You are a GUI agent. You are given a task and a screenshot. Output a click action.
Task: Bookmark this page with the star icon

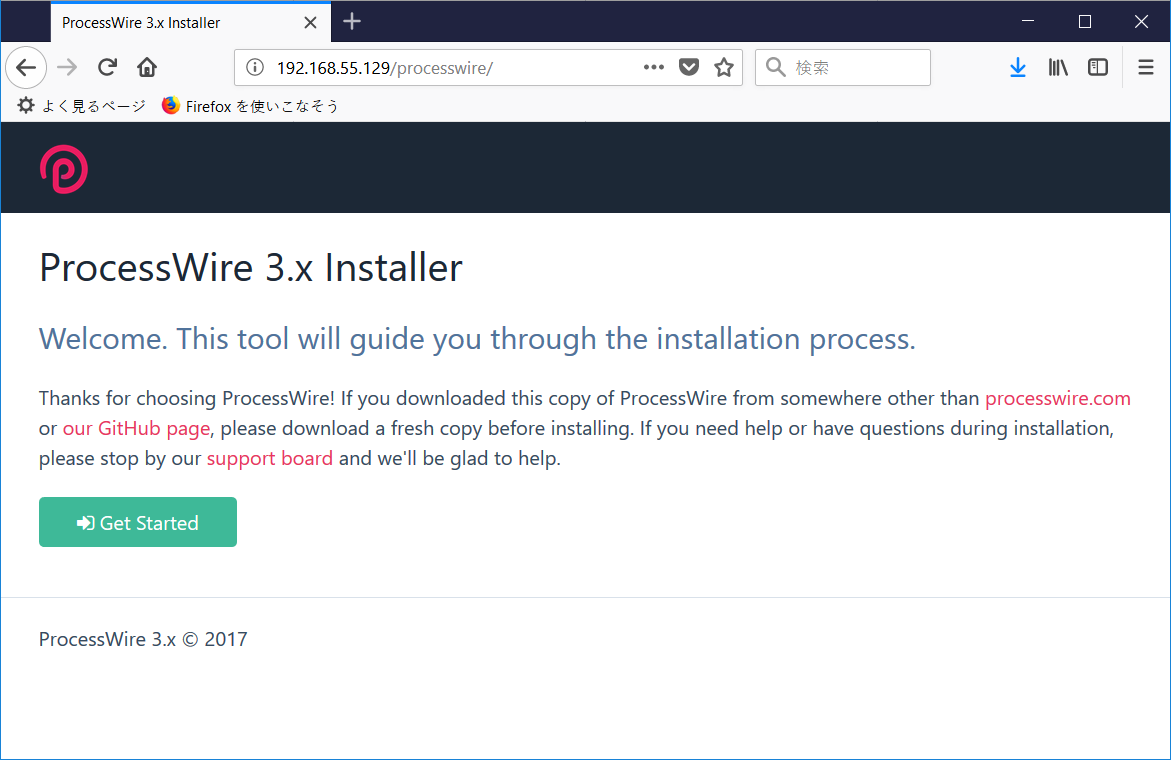723,67
